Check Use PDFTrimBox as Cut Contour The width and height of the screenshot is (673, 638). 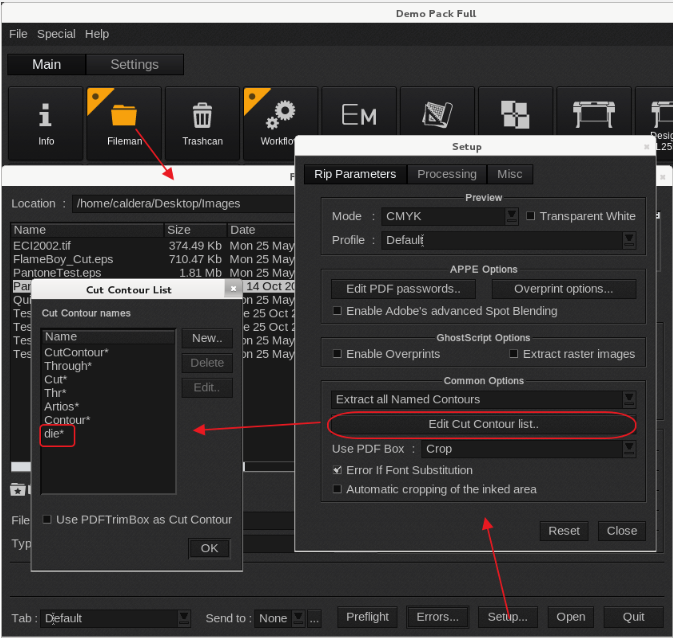[47, 519]
